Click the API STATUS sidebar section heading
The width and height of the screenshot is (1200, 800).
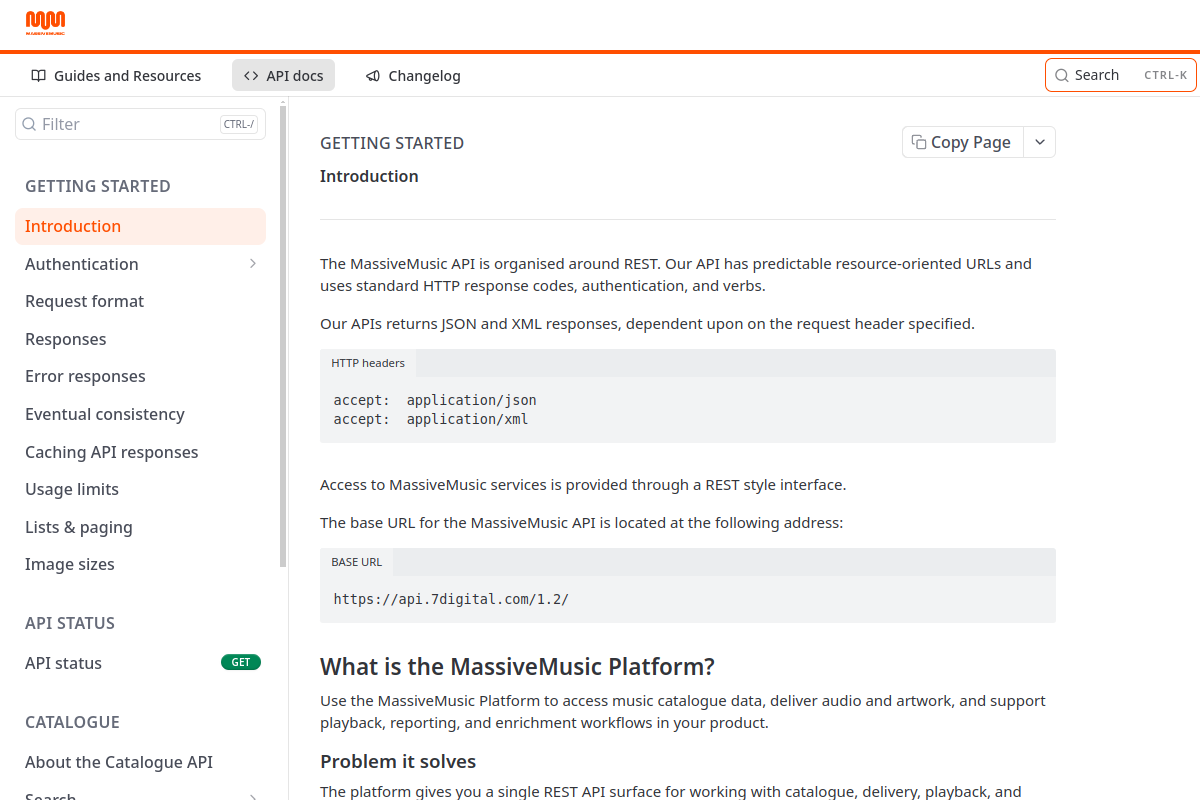click(70, 623)
